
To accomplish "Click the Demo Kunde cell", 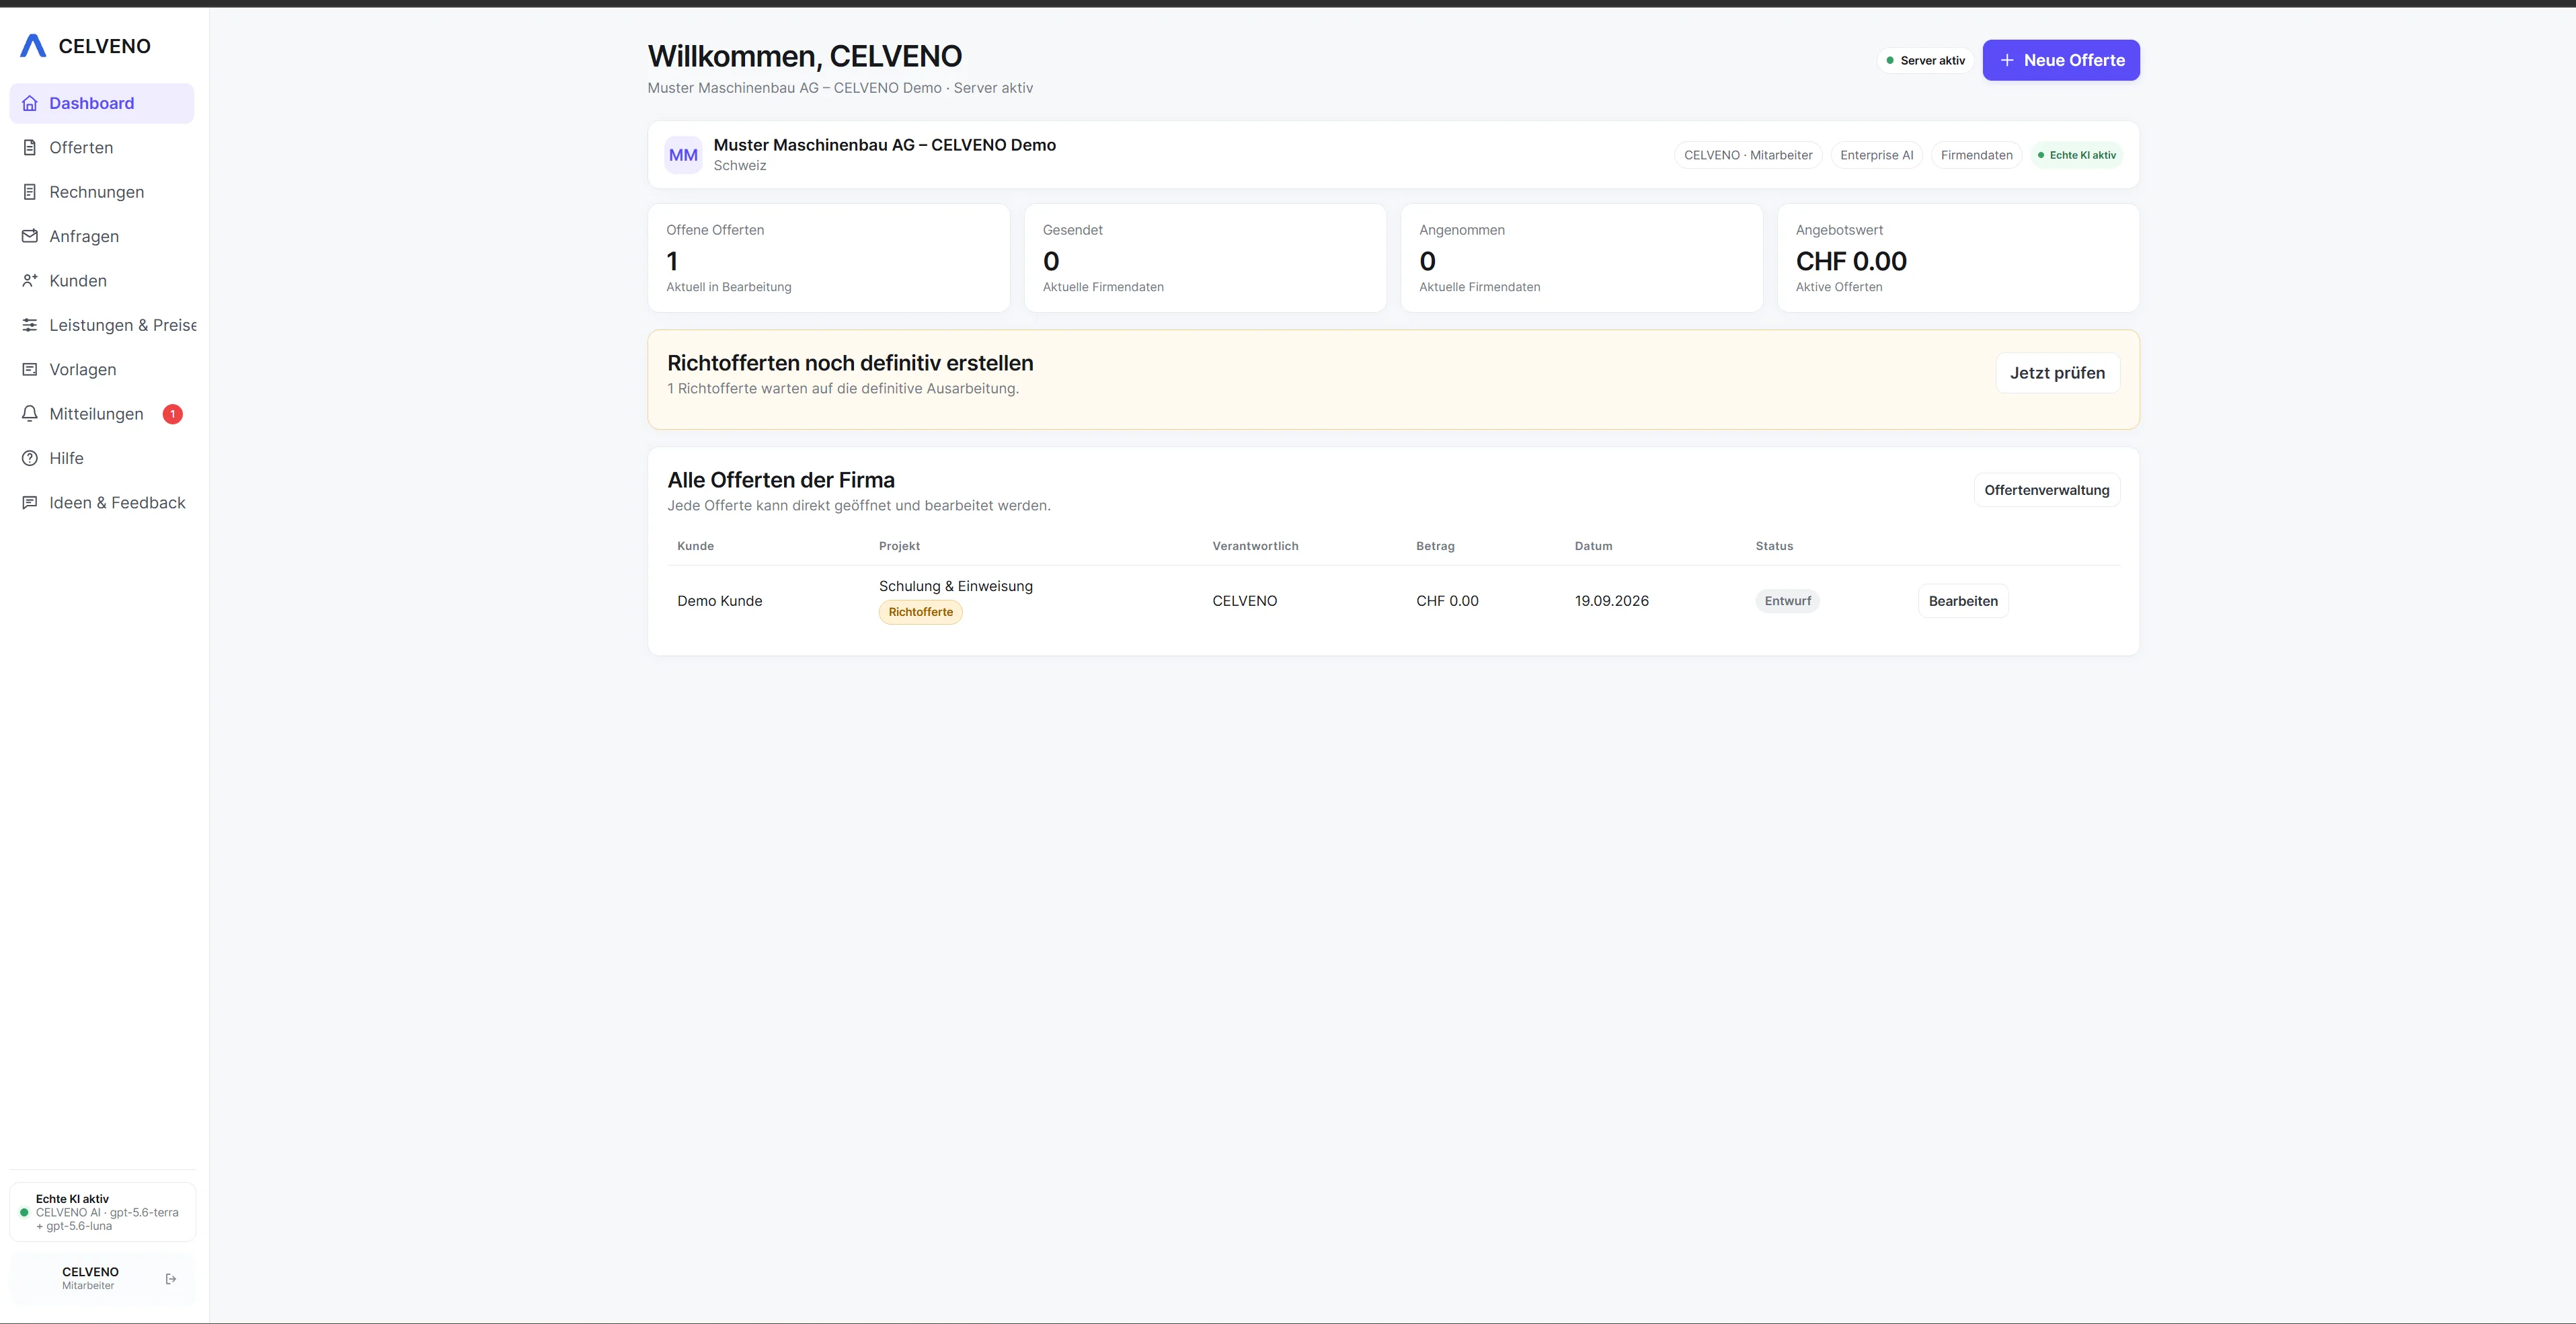I will (x=720, y=601).
